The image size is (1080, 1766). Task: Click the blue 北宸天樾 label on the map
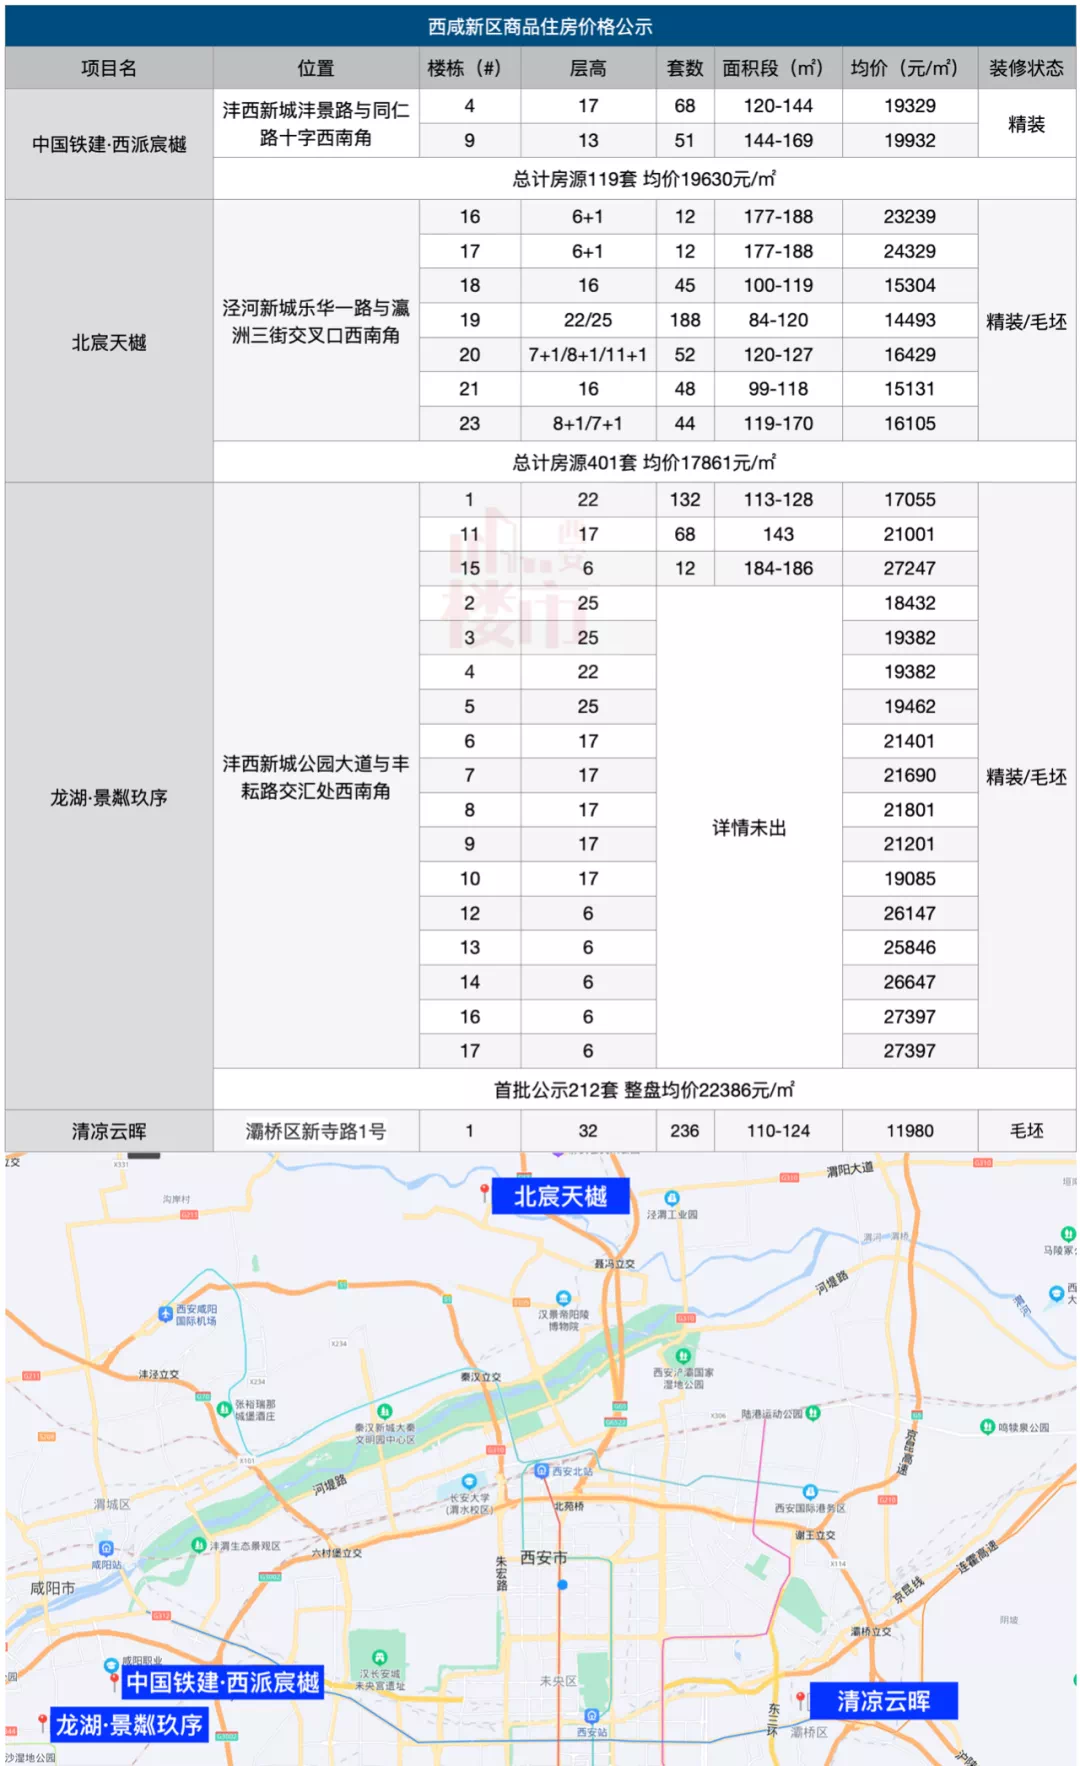[x=560, y=1196]
